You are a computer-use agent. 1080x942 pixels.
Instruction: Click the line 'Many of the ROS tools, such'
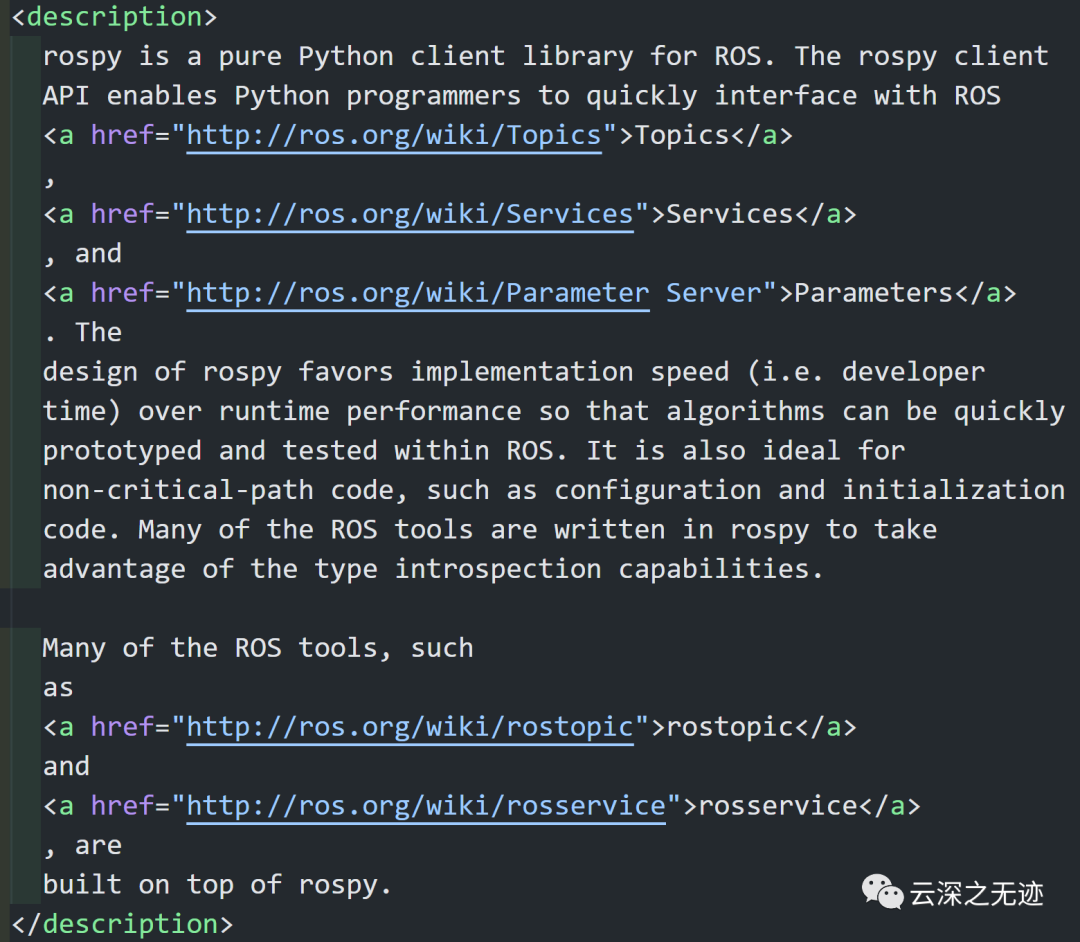coord(258,649)
